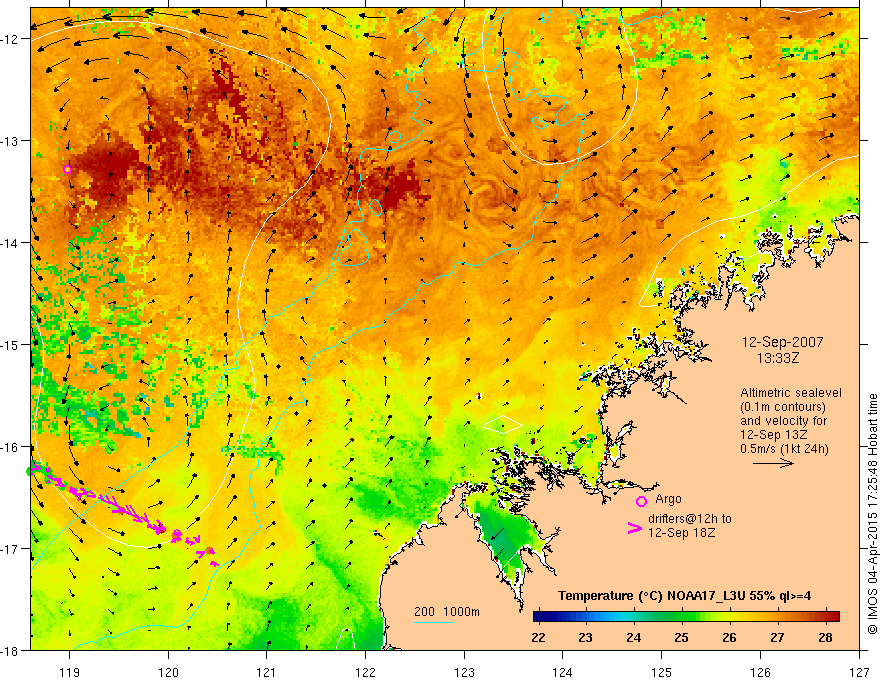
Task: Click the '200 1000m' depth contour label
Action: click(447, 612)
